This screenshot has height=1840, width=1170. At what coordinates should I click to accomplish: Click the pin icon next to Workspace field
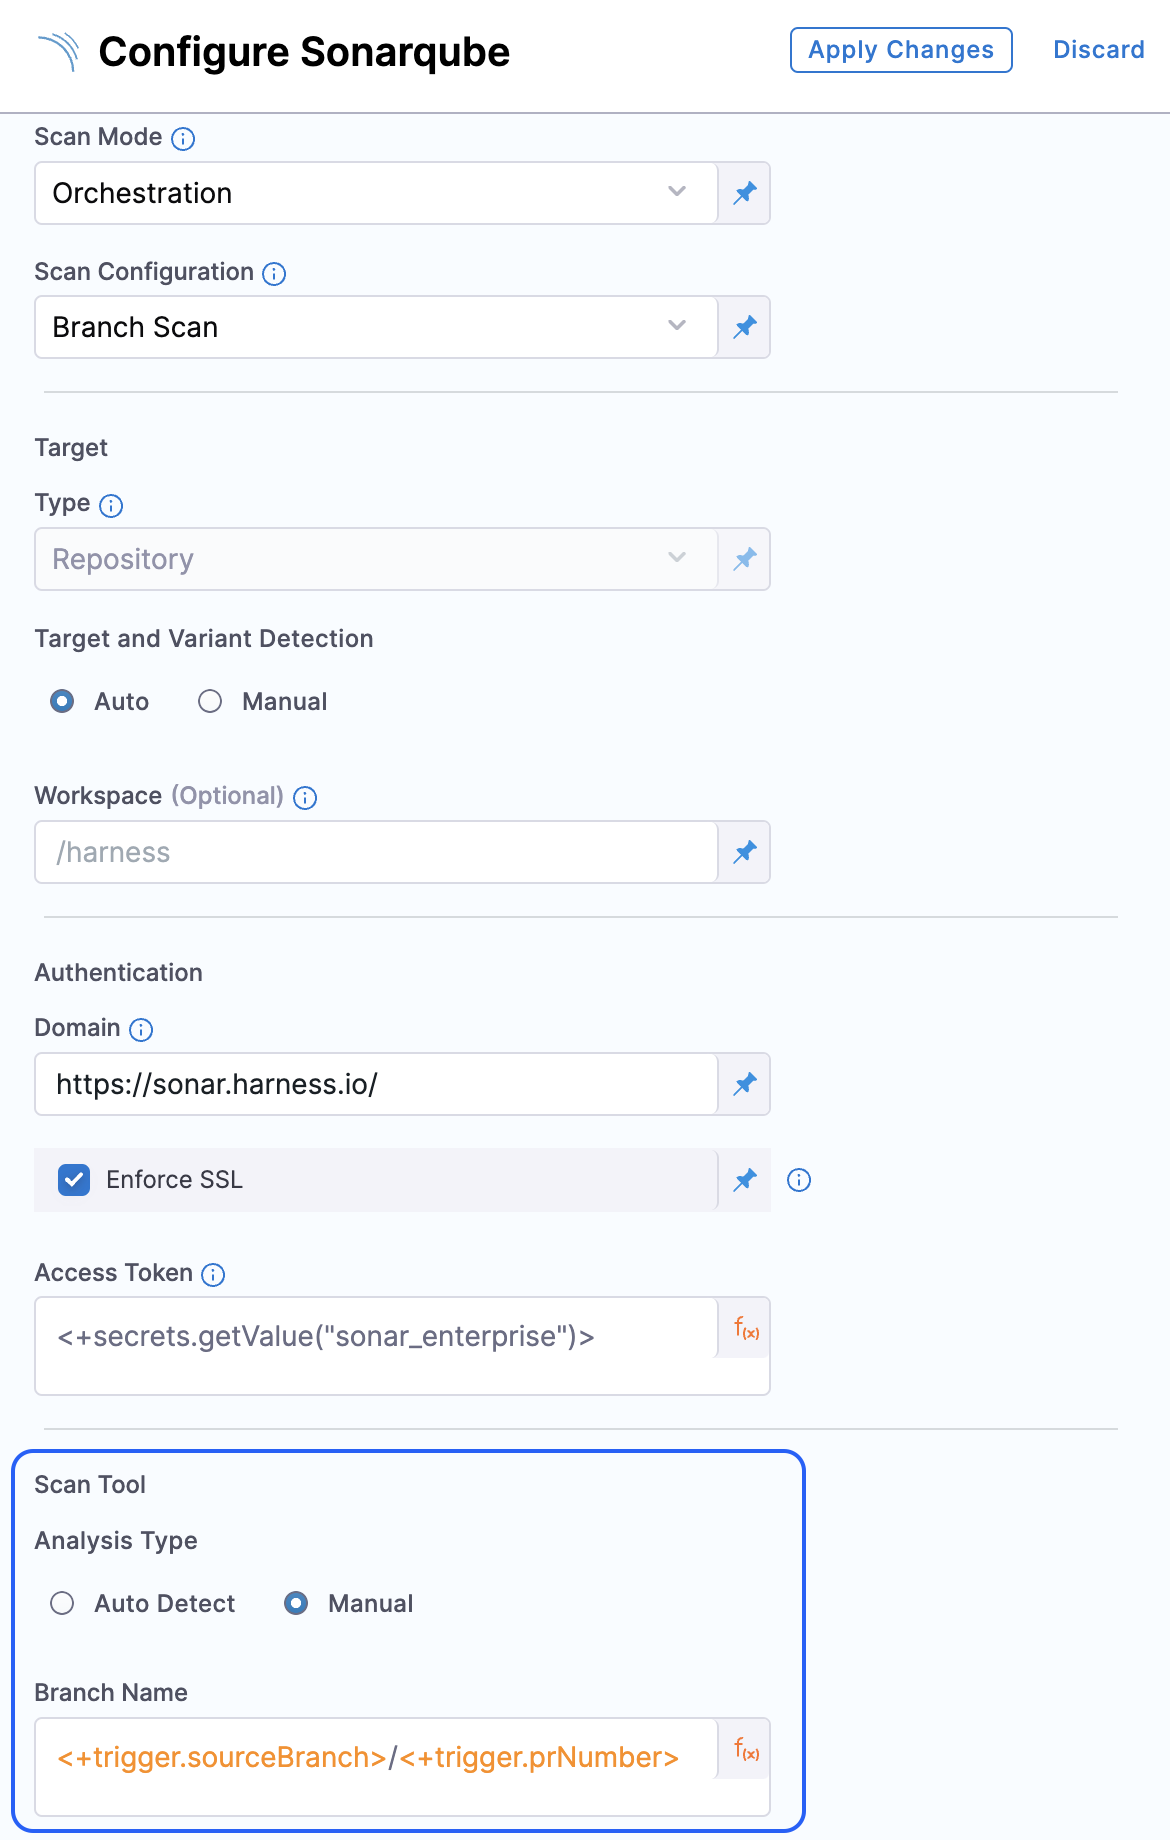(x=745, y=852)
